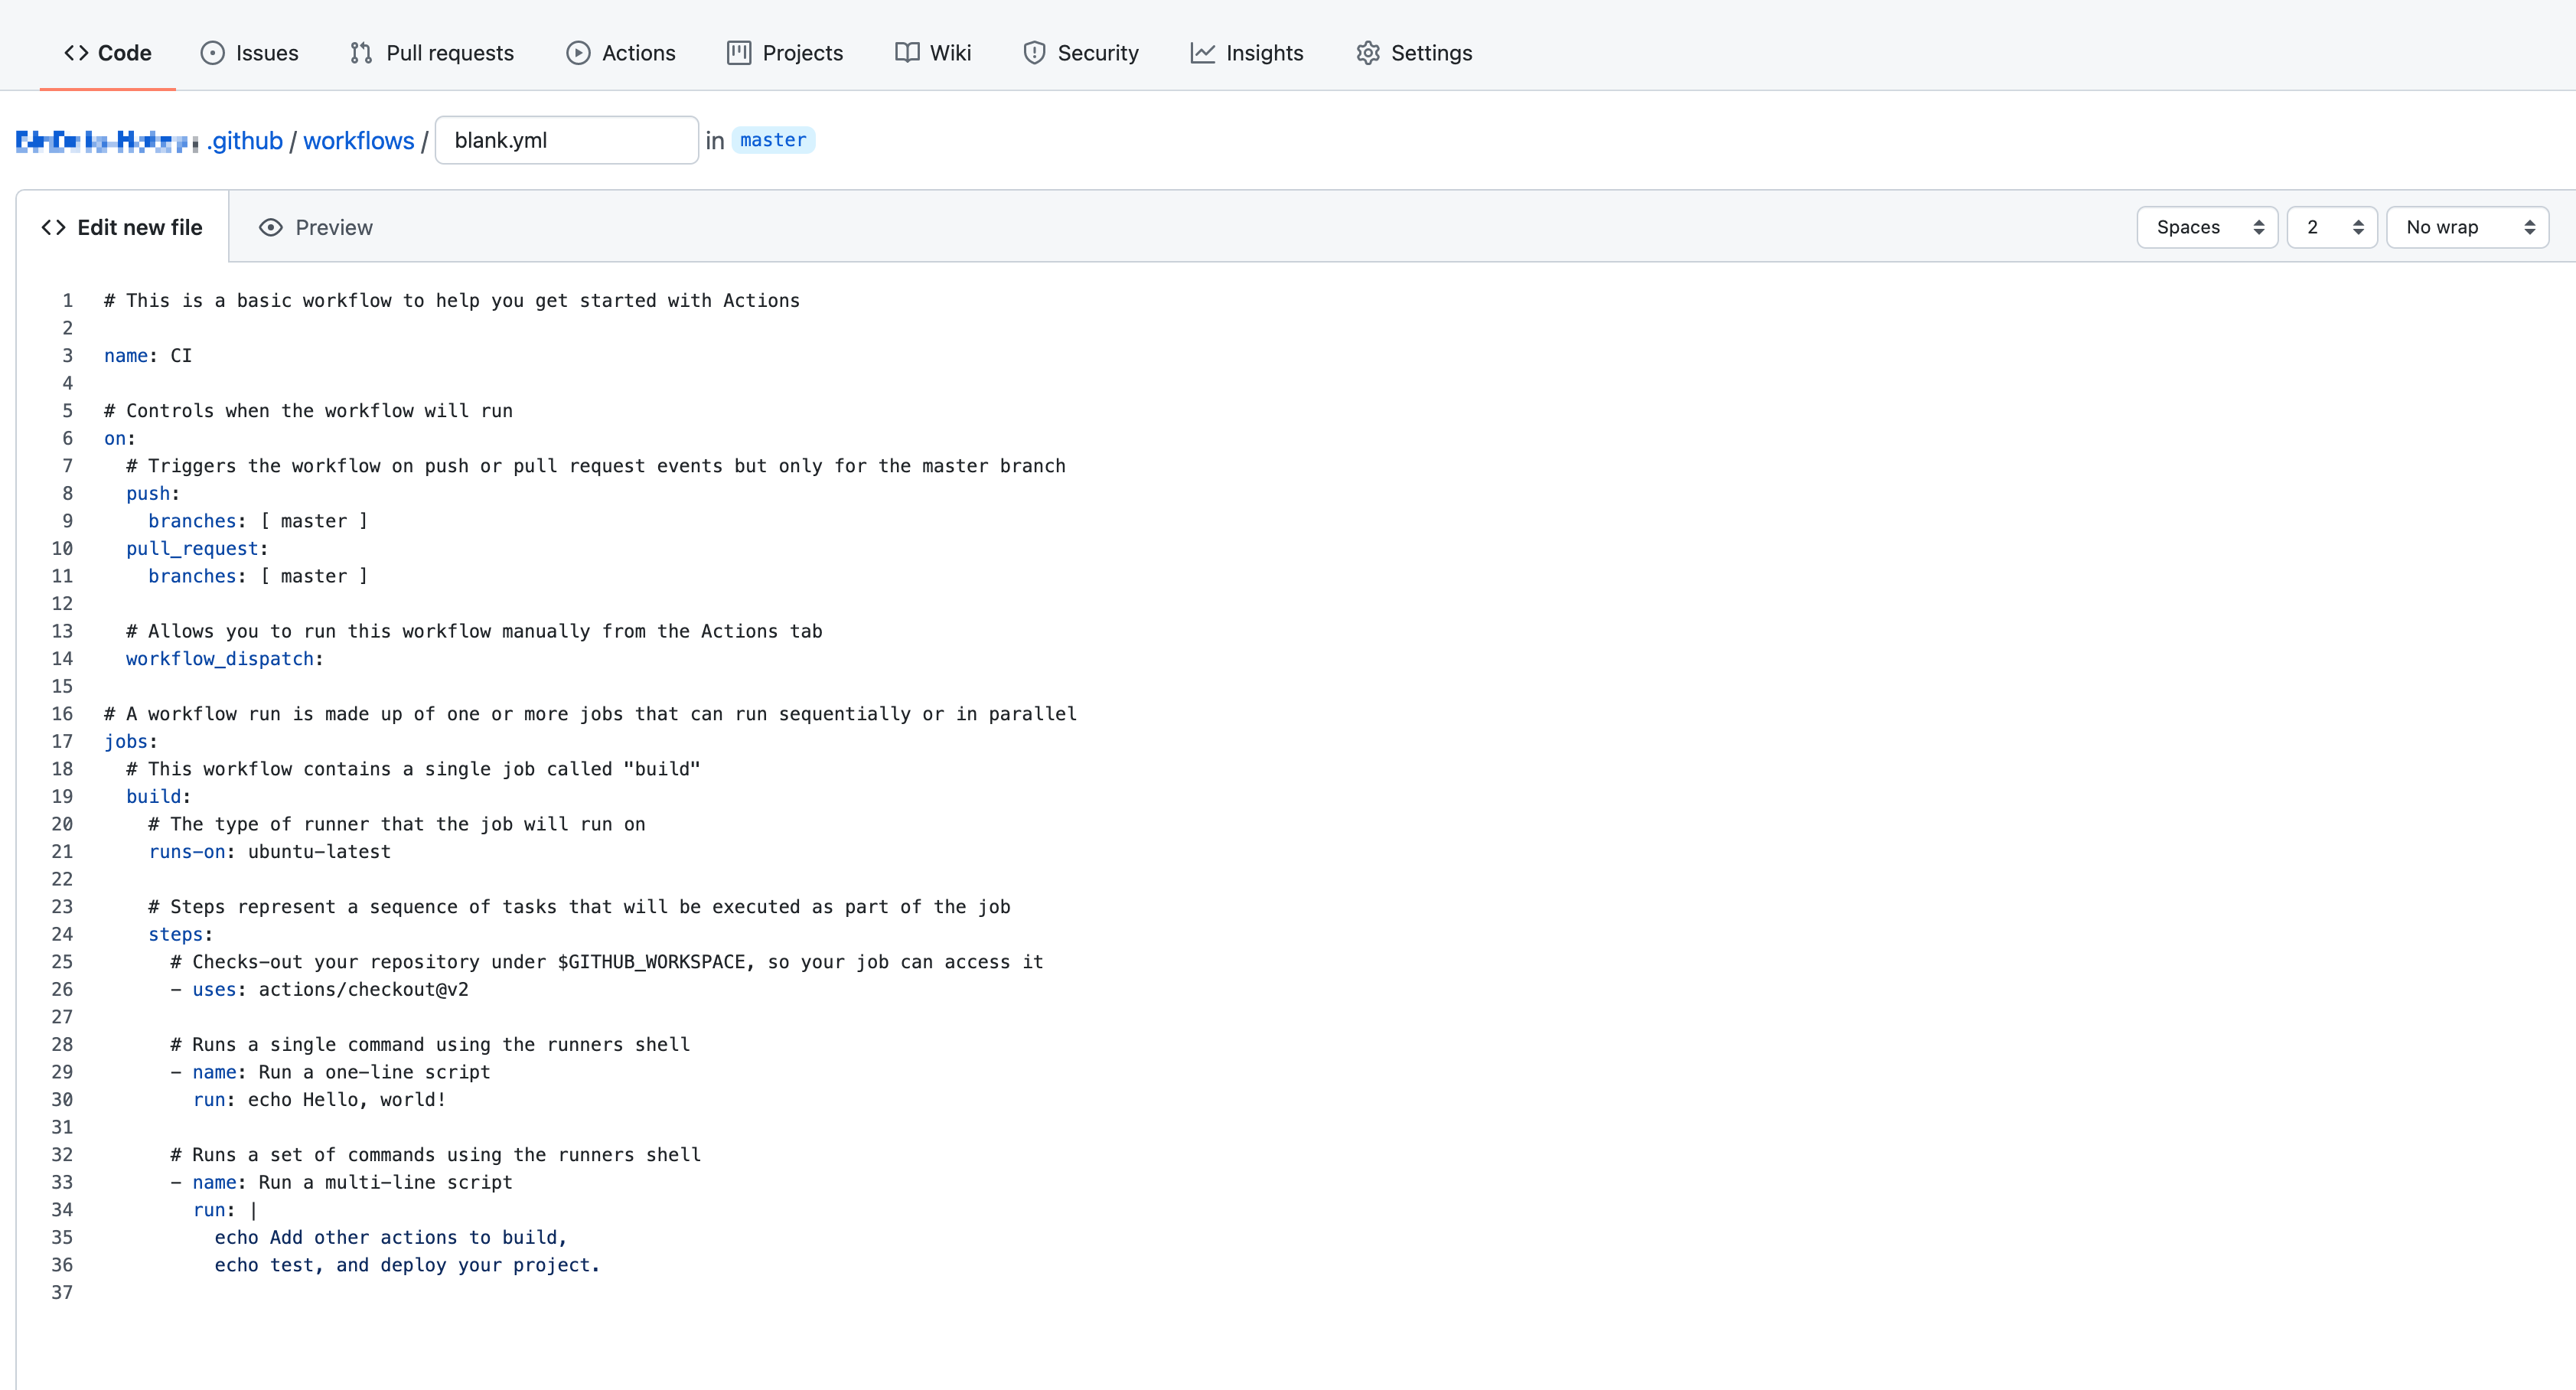2576x1390 pixels.
Task: Click the Wiki book icon
Action: [x=907, y=53]
